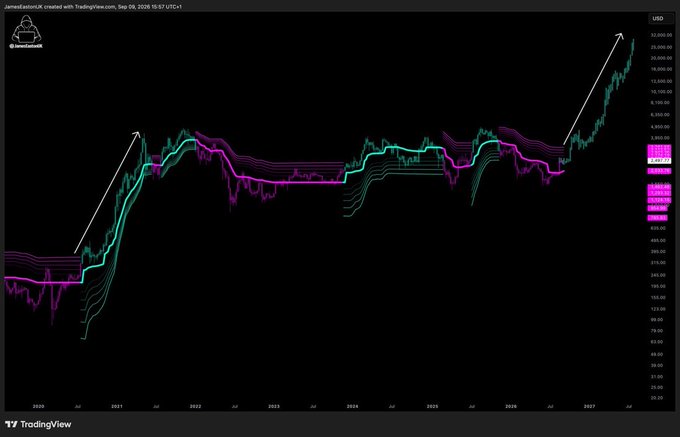The height and width of the screenshot is (437, 680).
Task: Click the 2020 label on time axis
Action: point(39,407)
